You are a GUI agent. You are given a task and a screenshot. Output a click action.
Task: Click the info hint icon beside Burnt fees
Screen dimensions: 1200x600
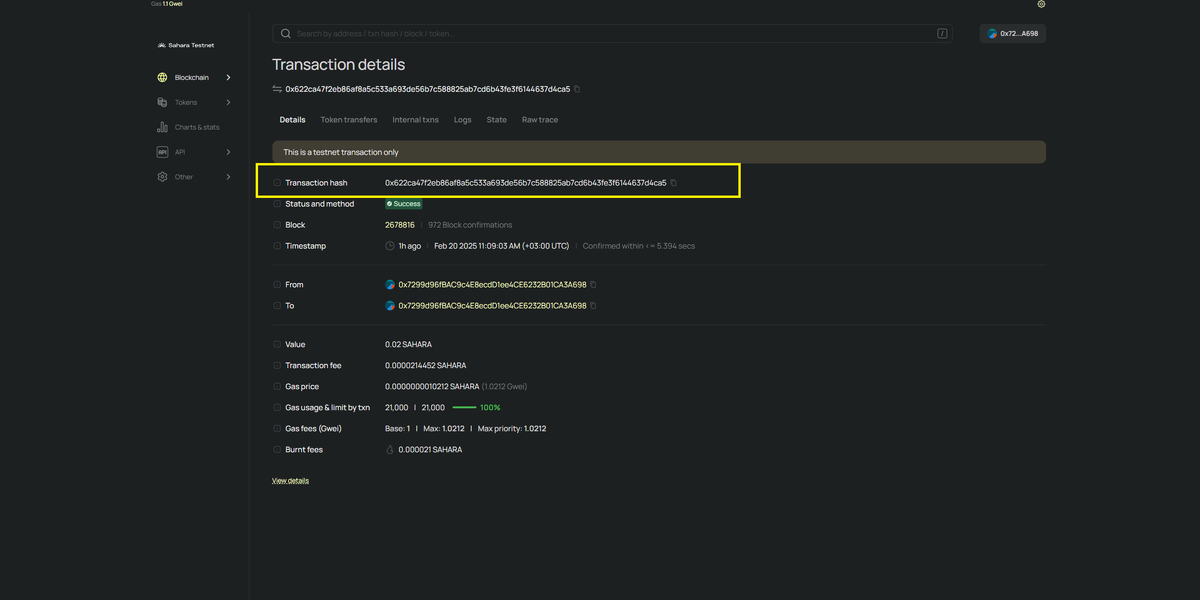point(277,450)
